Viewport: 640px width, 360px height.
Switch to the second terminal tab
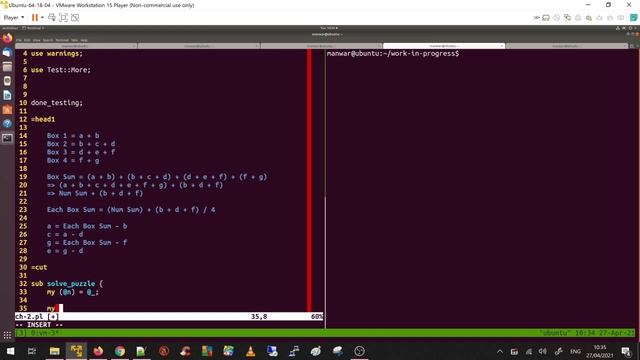coord(199,46)
